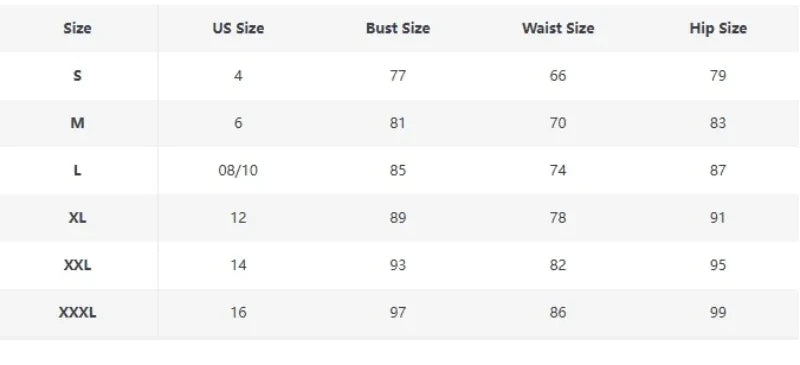This screenshot has width=800, height=365.
Task: Select waist size value 70
Action: [x=558, y=123]
